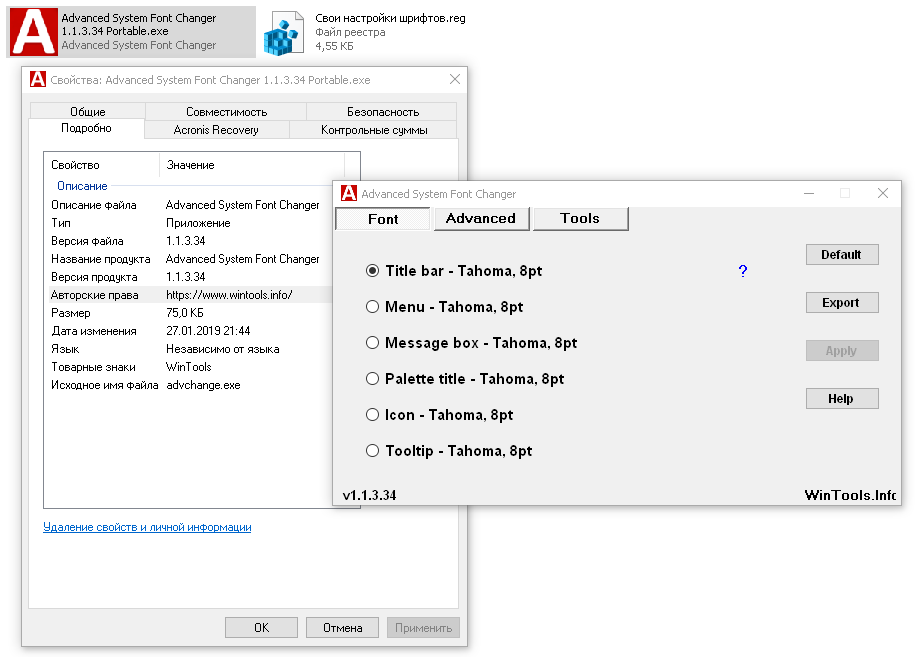Click the https://www.wintools.info/ value
This screenshot has width=916, height=657.
229,295
